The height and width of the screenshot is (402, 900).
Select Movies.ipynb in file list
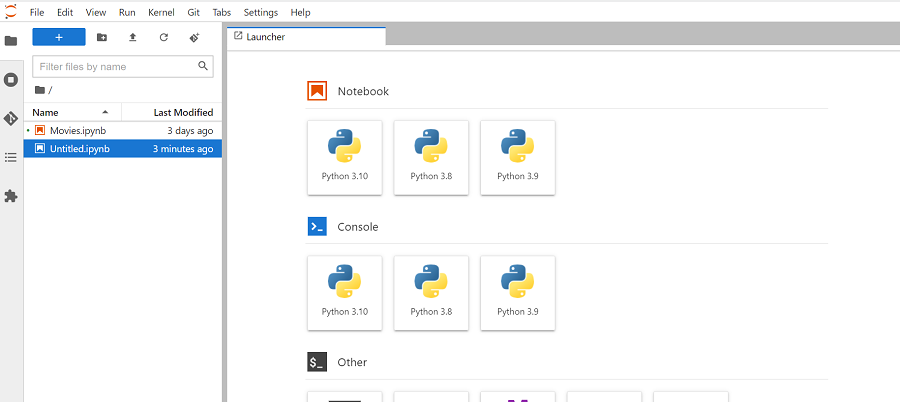[x=123, y=130]
